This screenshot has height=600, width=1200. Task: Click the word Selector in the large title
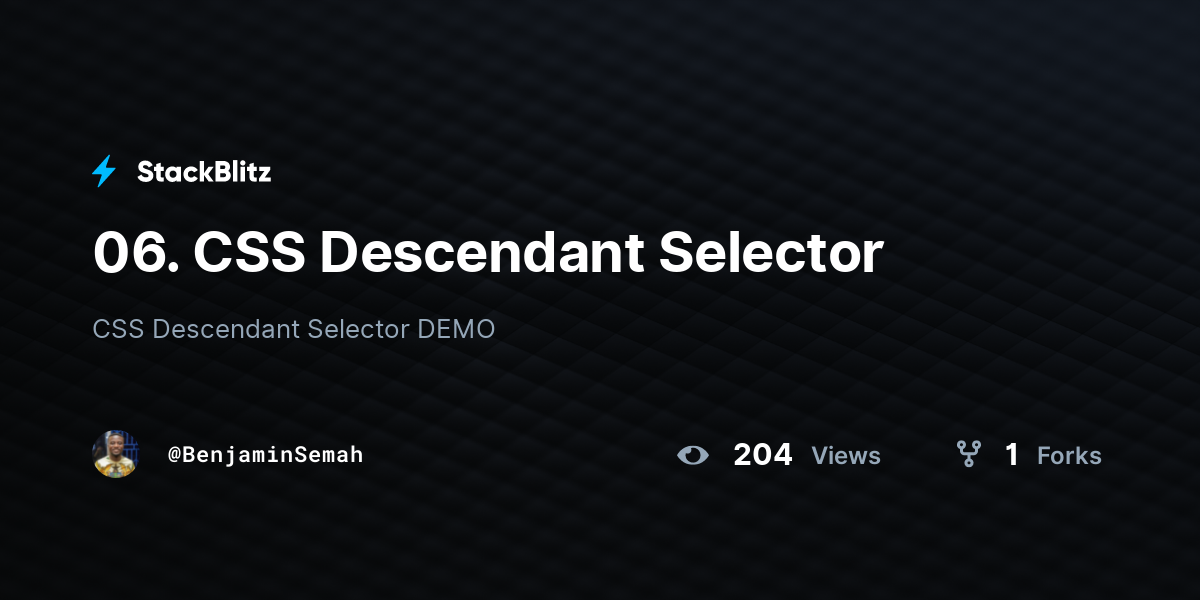(x=771, y=252)
